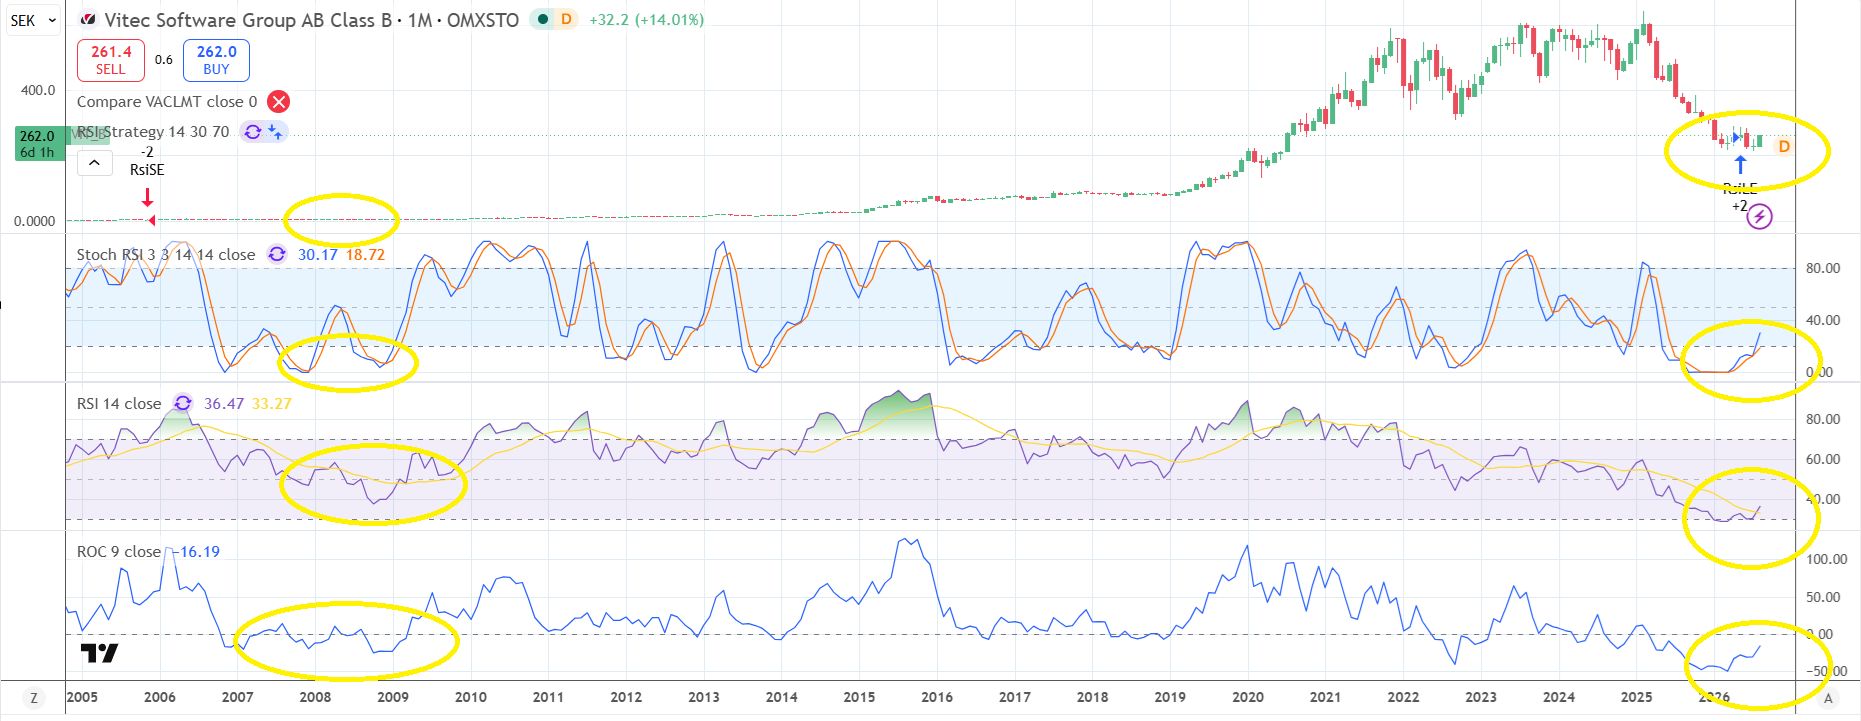The width and height of the screenshot is (1861, 721).
Task: Click the refresh icon beside RSI 14 close
Action: pyautogui.click(x=182, y=403)
